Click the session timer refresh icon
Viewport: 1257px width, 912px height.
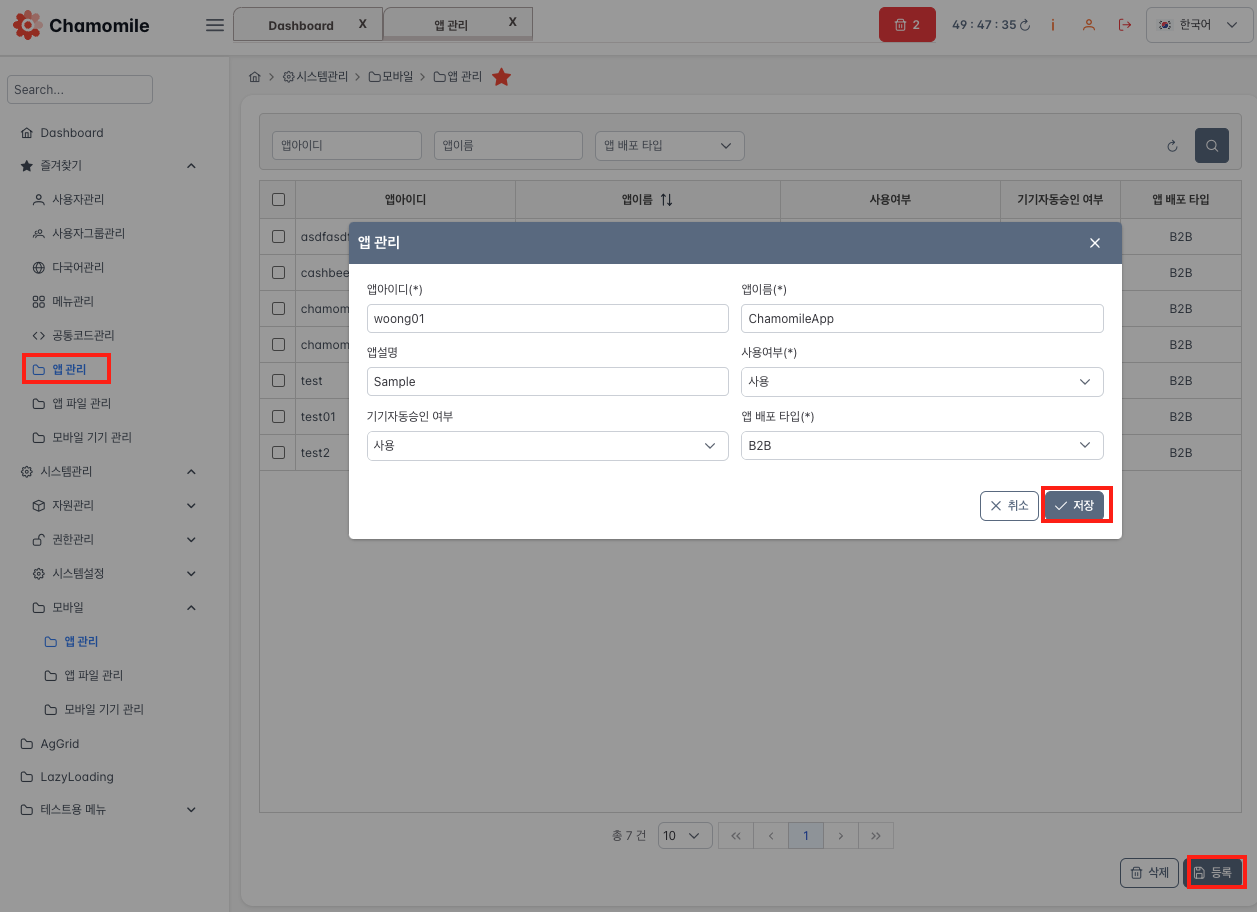[1025, 25]
